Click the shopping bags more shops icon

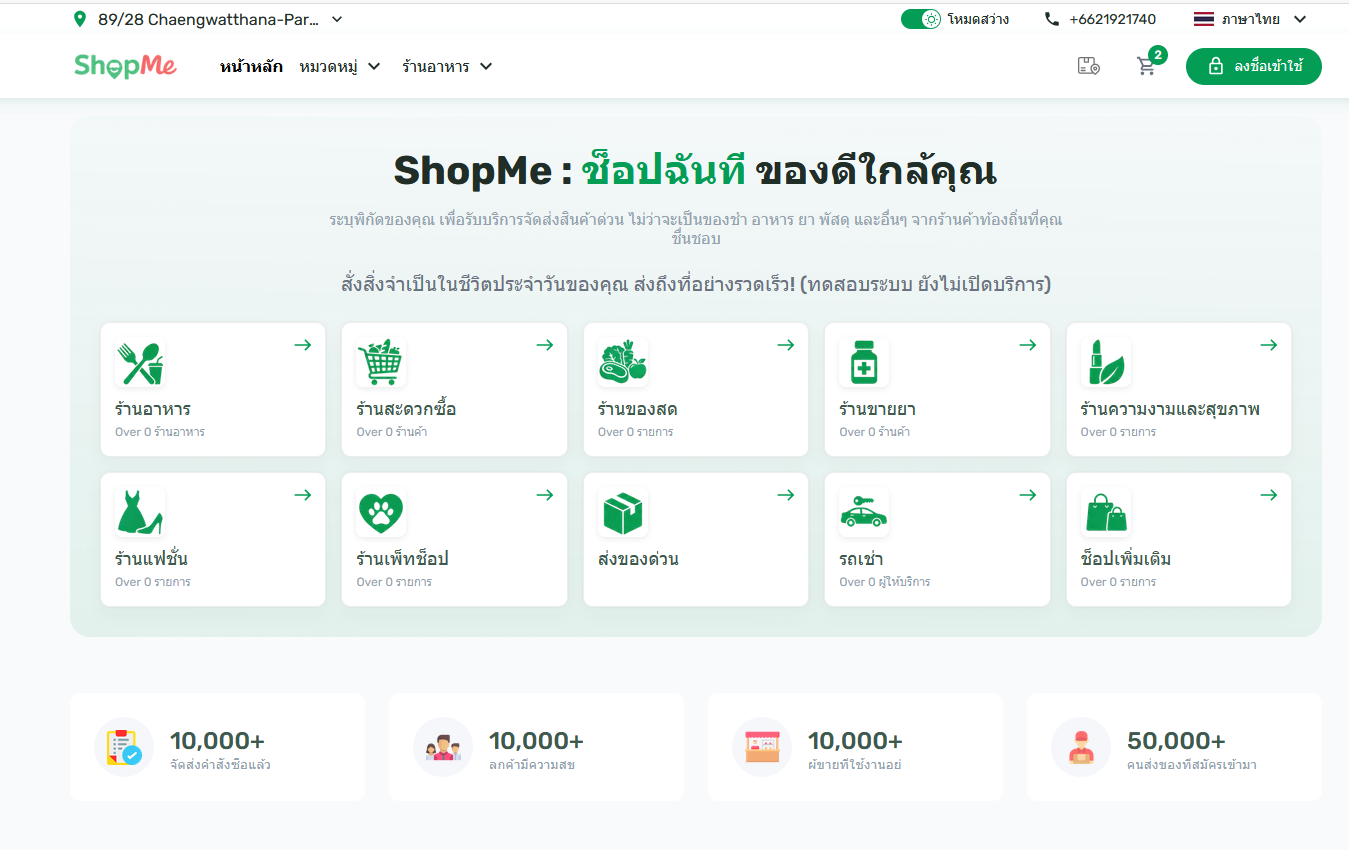coord(1106,512)
